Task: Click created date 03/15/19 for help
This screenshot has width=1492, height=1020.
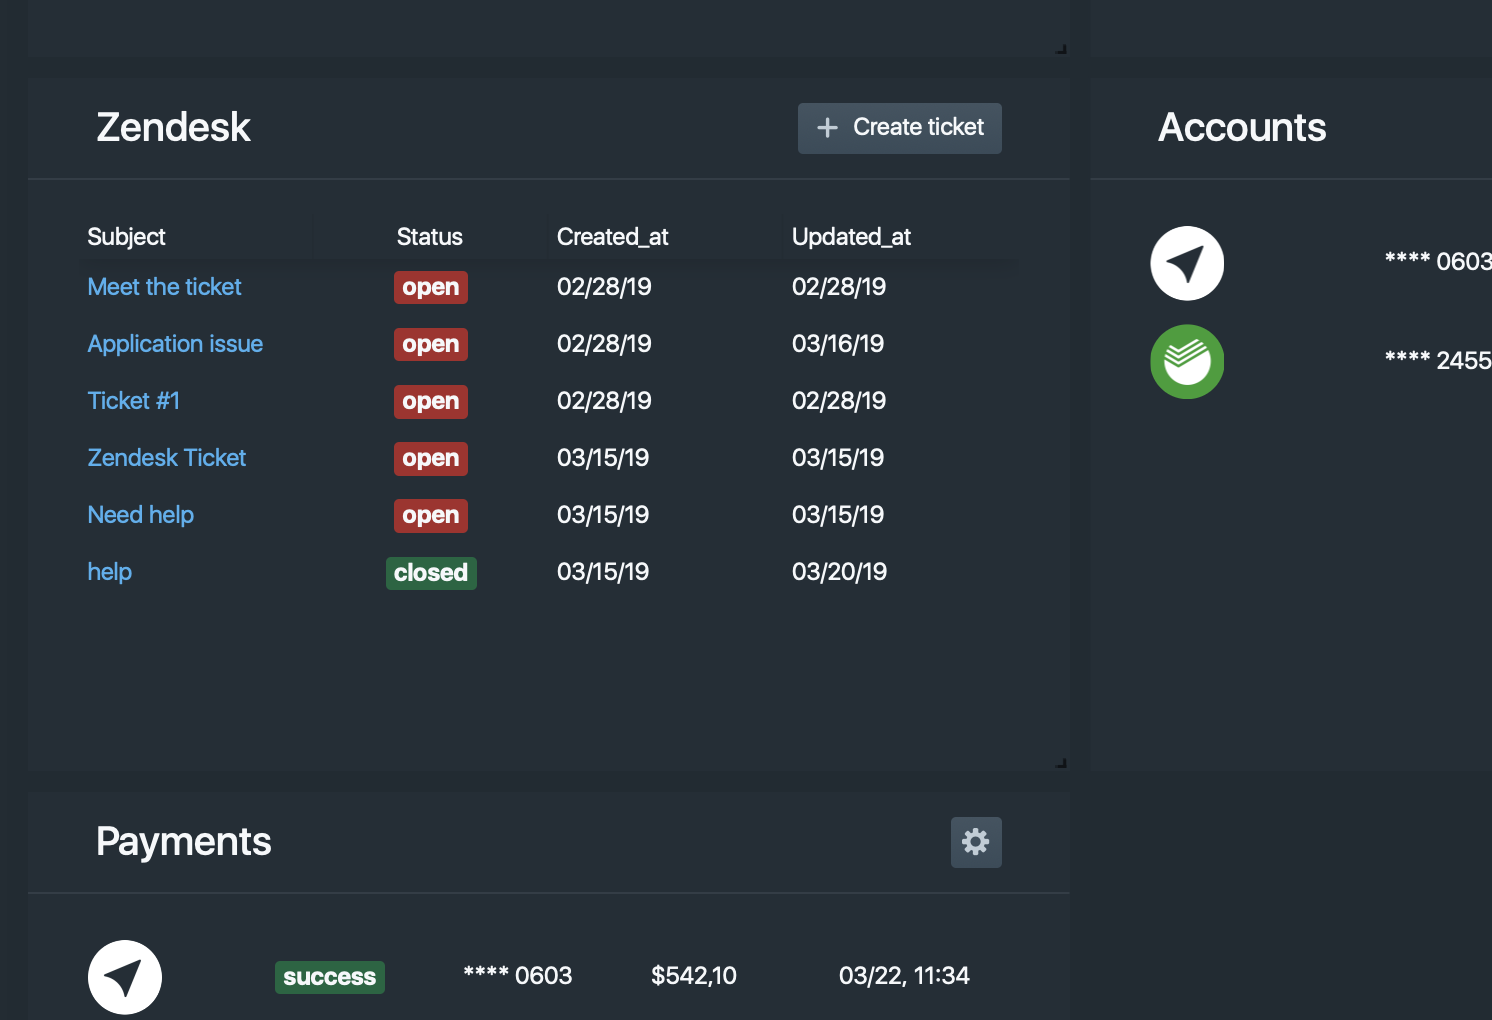Action: (603, 572)
